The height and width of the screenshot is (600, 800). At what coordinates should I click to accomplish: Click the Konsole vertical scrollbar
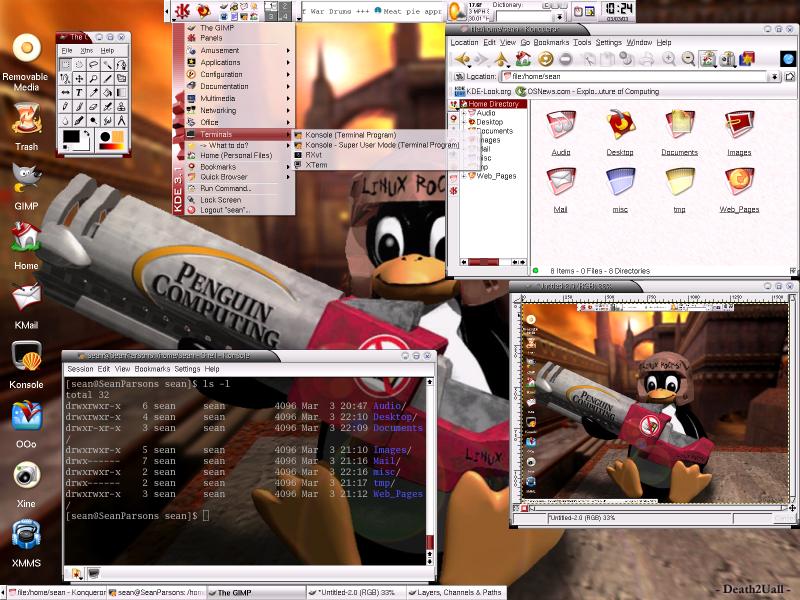(x=430, y=470)
